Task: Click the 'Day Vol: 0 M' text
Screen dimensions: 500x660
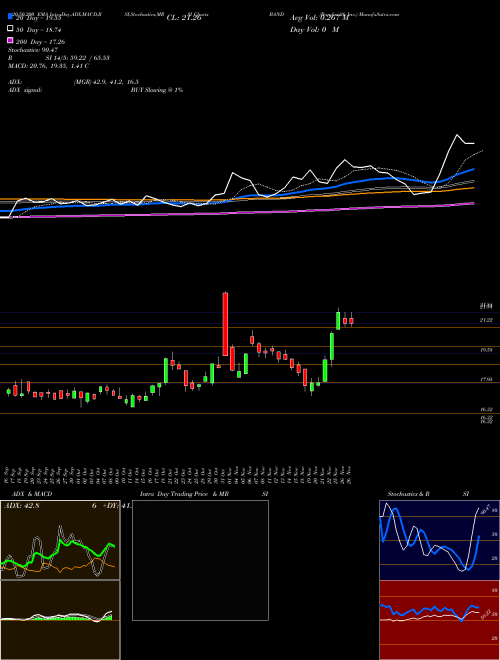Action: (x=314, y=29)
